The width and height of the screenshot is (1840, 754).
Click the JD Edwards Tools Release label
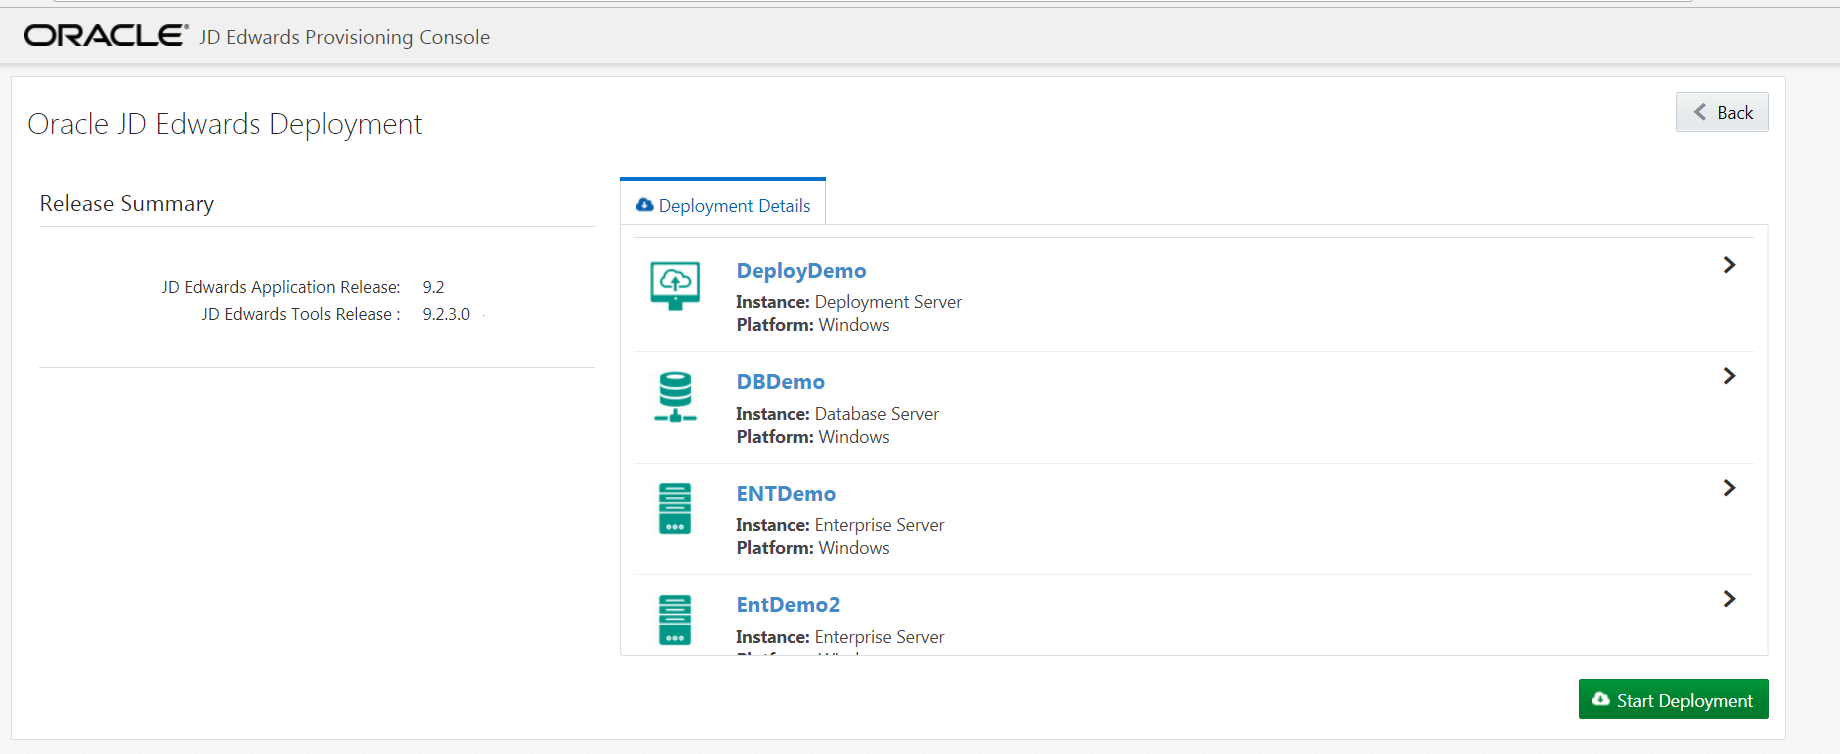click(301, 314)
